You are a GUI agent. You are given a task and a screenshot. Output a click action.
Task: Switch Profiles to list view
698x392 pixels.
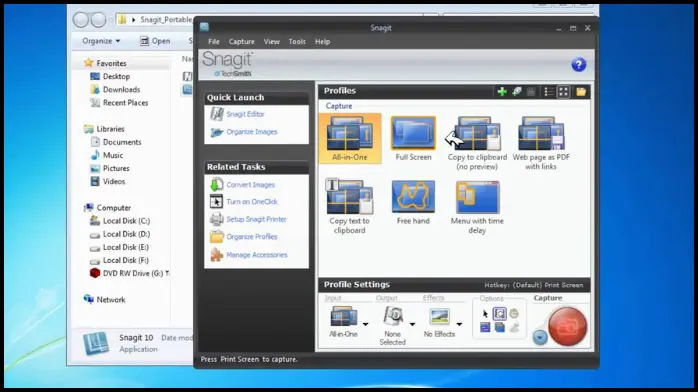click(549, 92)
